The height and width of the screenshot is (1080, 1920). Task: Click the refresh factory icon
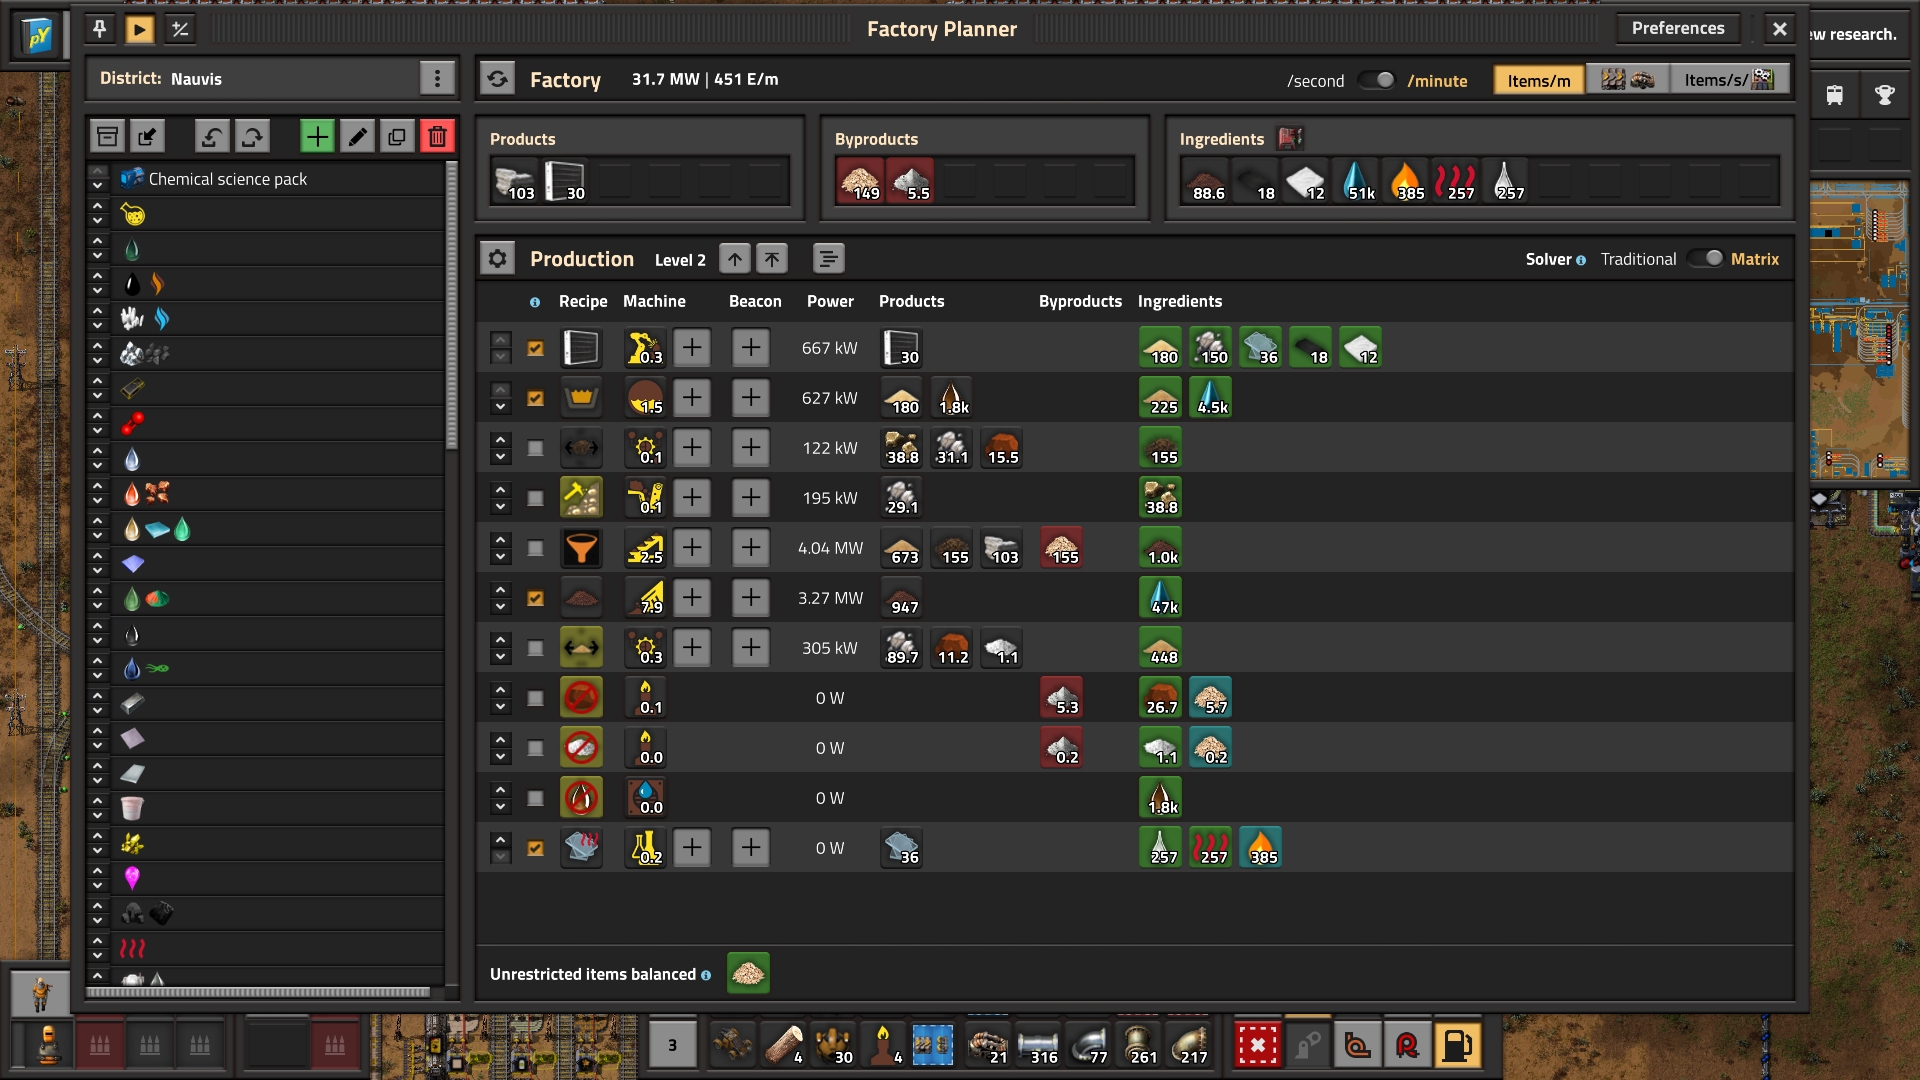(x=497, y=79)
